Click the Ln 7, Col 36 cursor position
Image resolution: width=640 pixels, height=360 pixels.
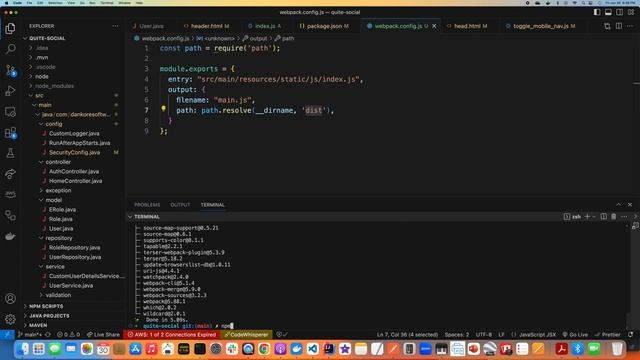click(x=407, y=335)
